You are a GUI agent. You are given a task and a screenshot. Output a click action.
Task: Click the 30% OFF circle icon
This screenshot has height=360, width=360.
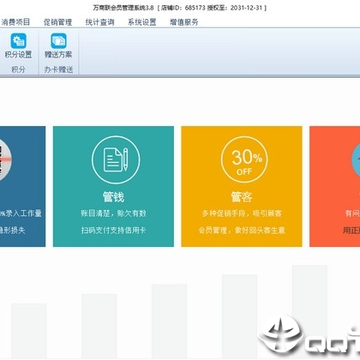(245, 160)
